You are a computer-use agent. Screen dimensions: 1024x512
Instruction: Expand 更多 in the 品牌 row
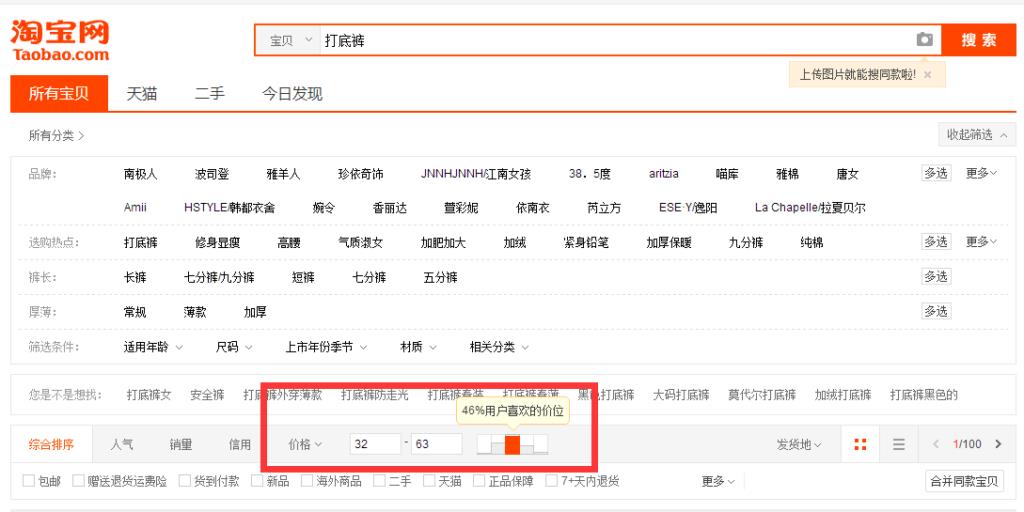(982, 173)
